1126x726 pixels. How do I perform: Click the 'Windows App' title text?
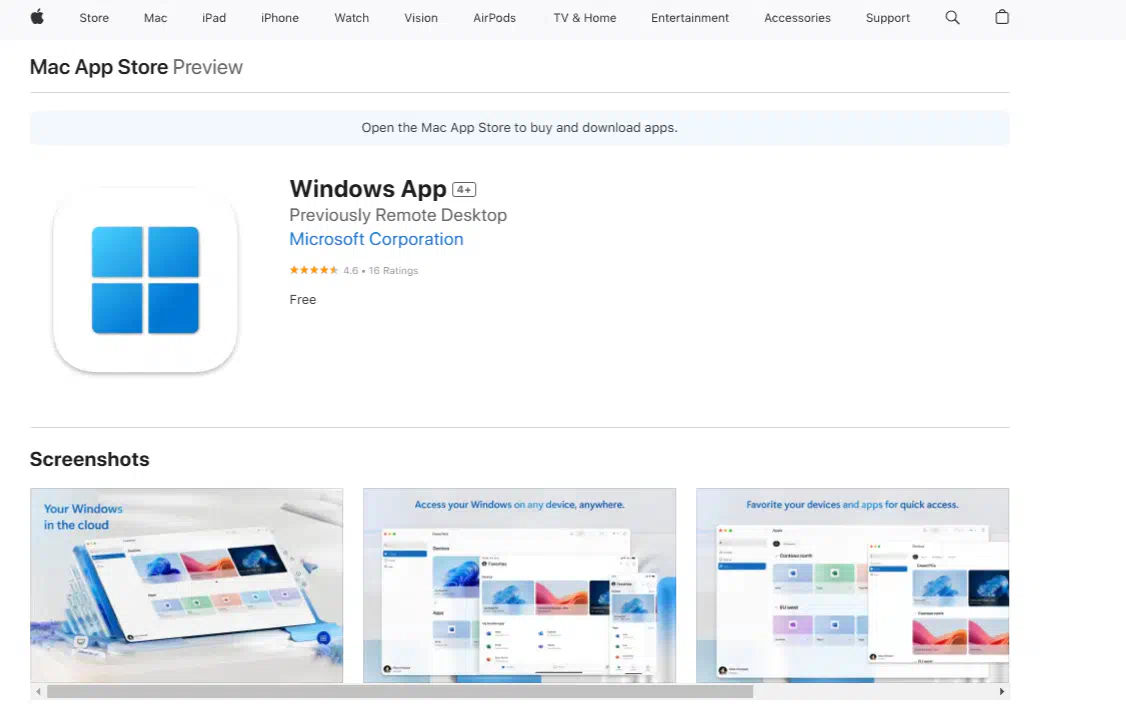click(368, 189)
